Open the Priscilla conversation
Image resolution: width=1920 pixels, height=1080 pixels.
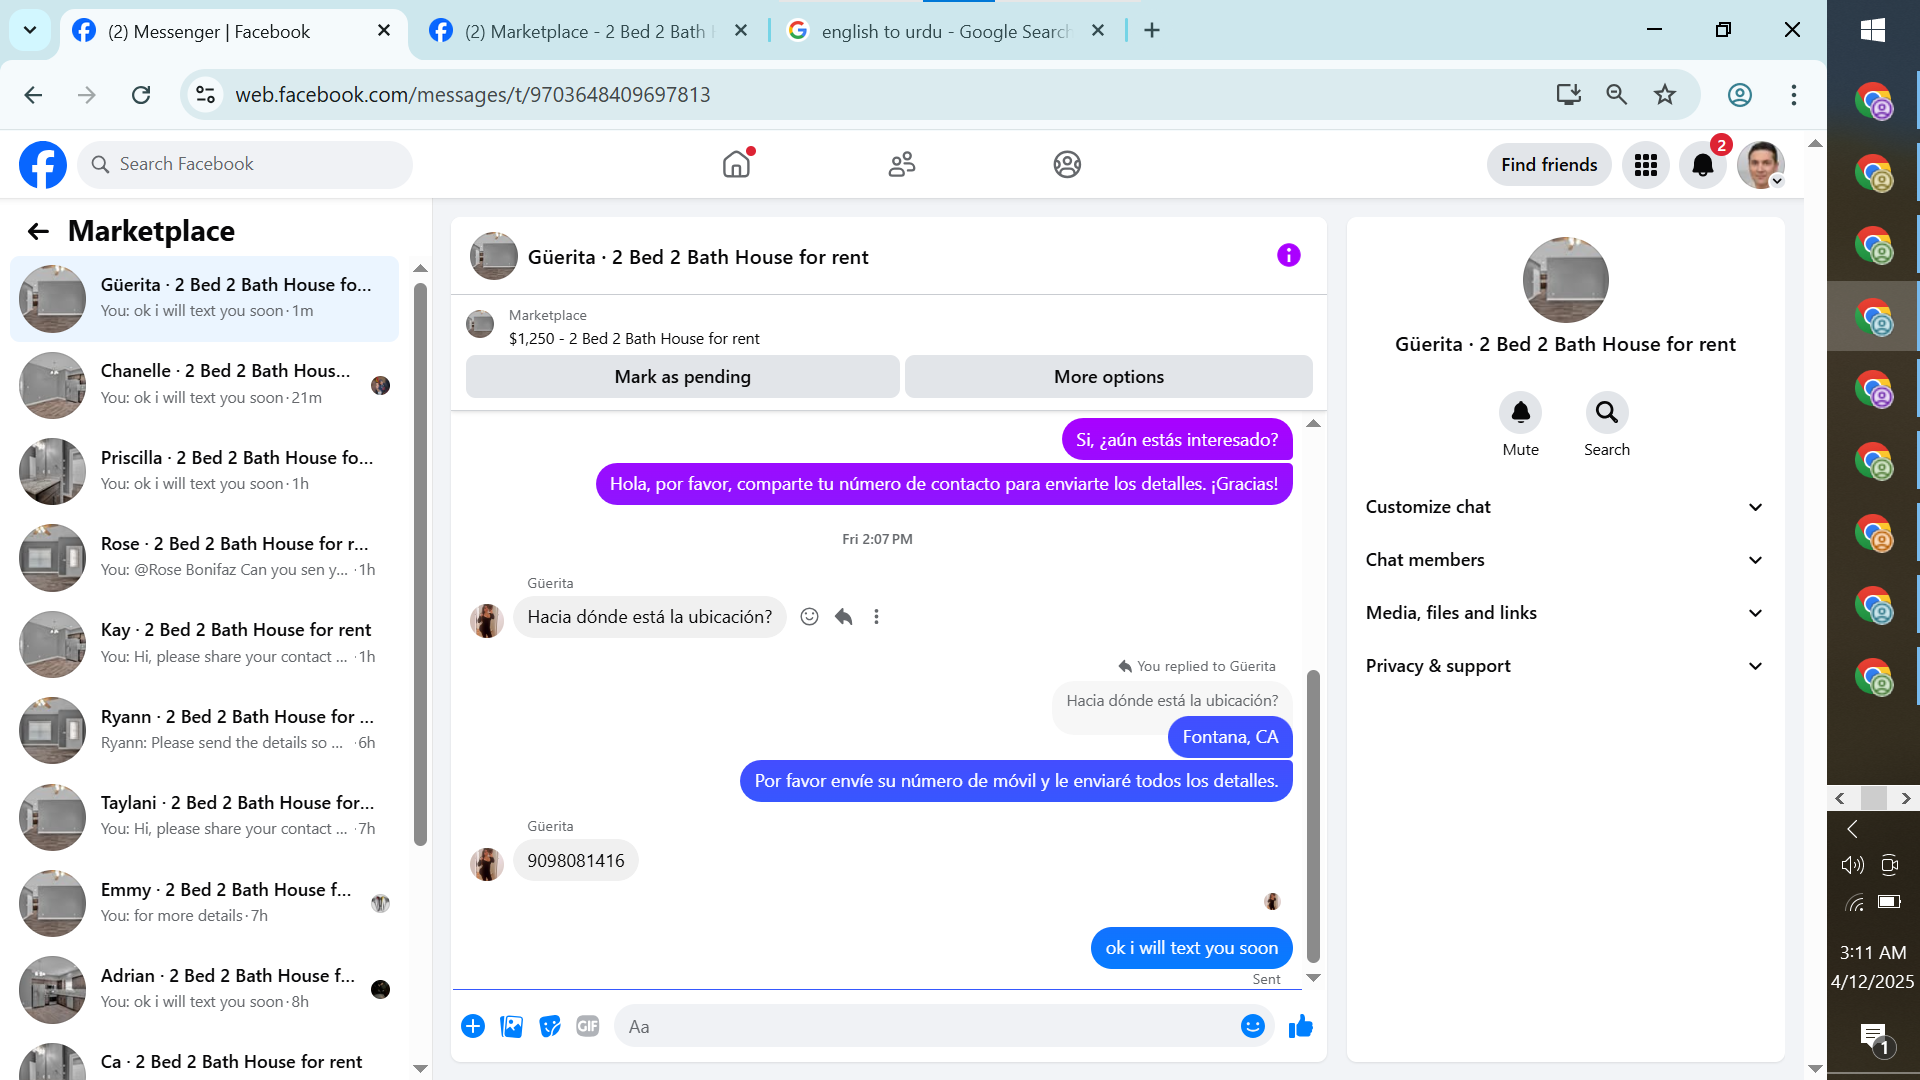click(205, 471)
